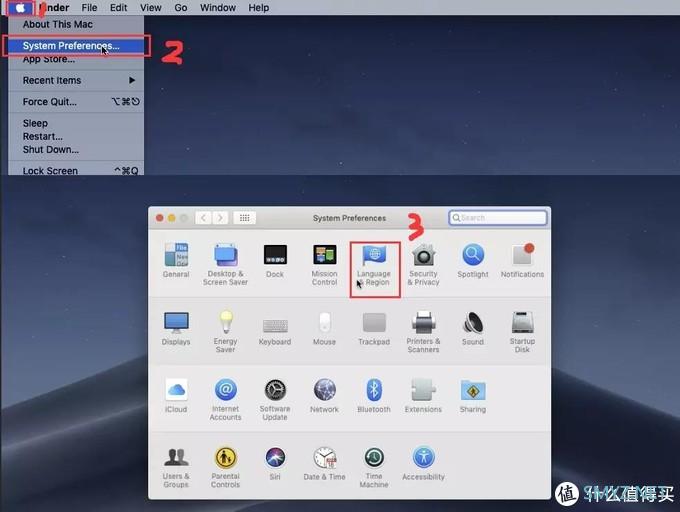Open the File menu

[89, 8]
